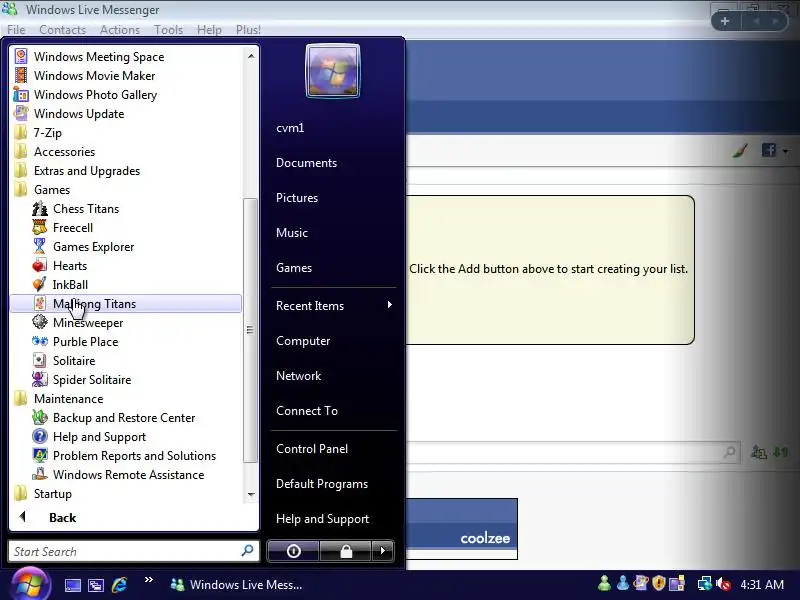Open Help and Support under Maintenance
Image resolution: width=800 pixels, height=600 pixels.
pos(99,437)
